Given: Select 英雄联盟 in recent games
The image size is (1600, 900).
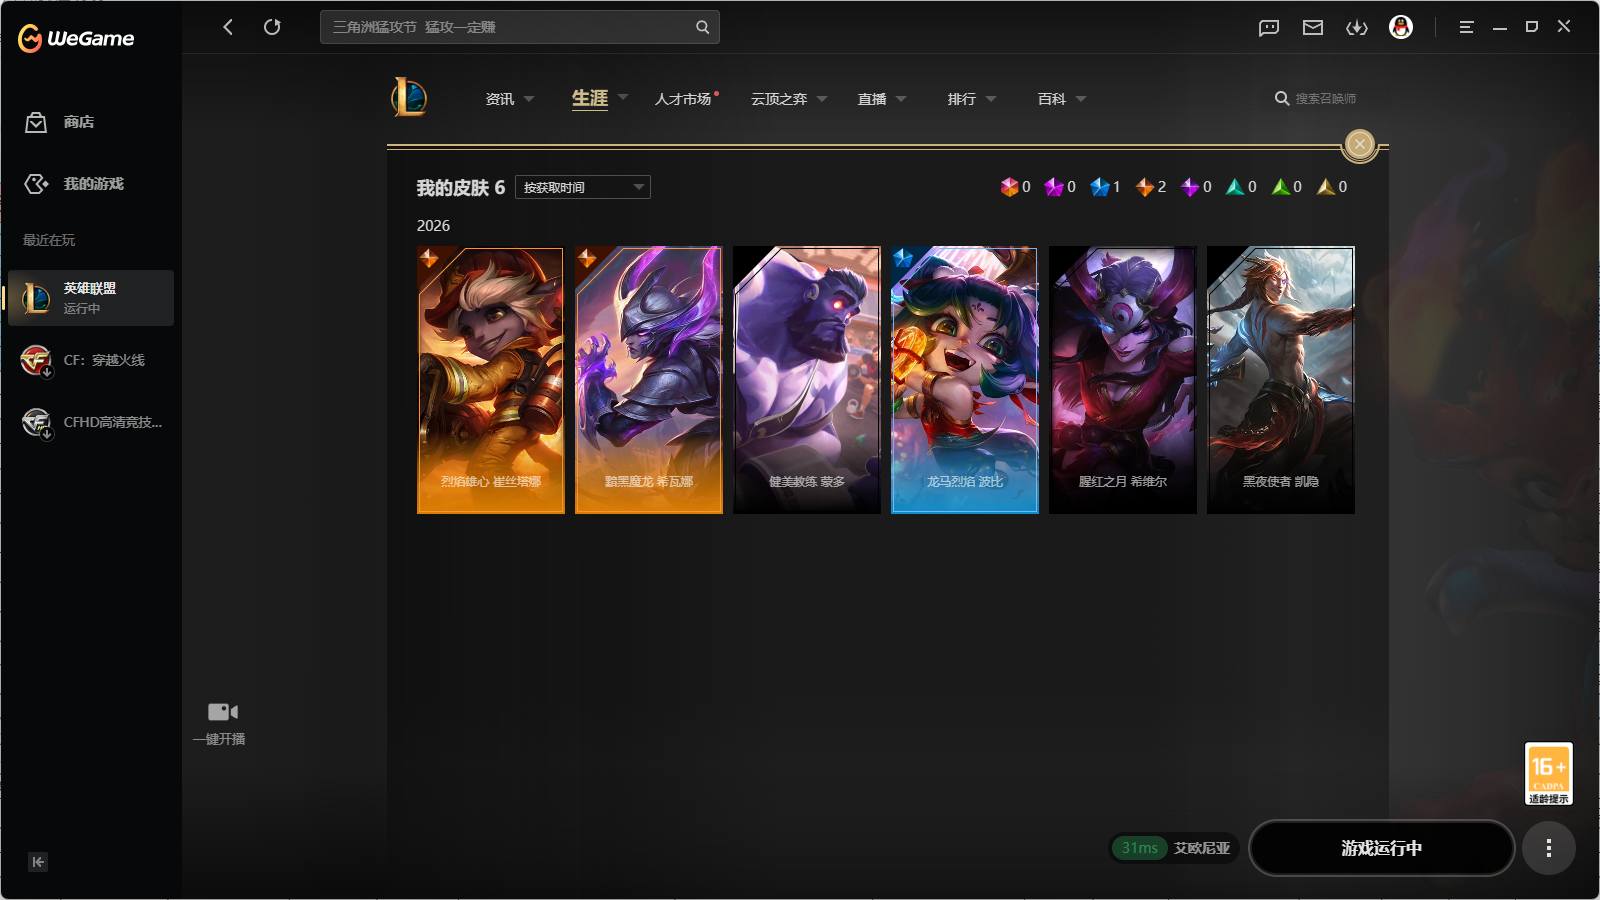Looking at the screenshot, I should click(91, 298).
